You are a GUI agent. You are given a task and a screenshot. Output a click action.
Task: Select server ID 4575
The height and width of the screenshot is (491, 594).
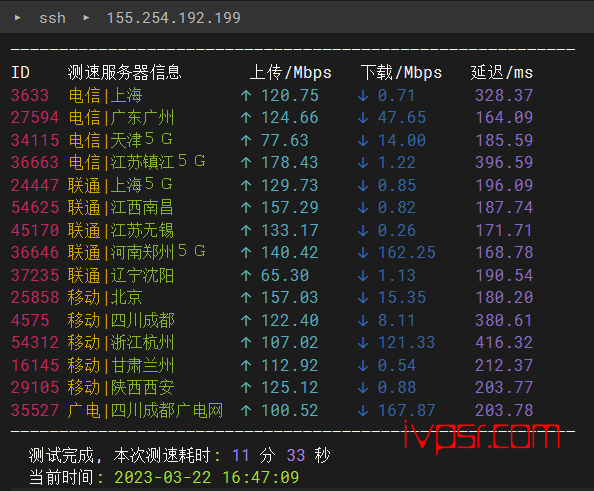pos(30,321)
